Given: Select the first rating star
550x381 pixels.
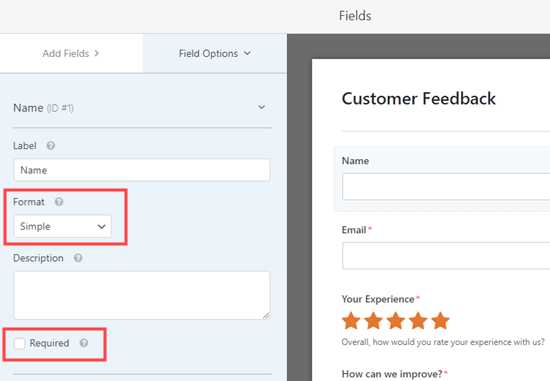Looking at the screenshot, I should pyautogui.click(x=351, y=321).
